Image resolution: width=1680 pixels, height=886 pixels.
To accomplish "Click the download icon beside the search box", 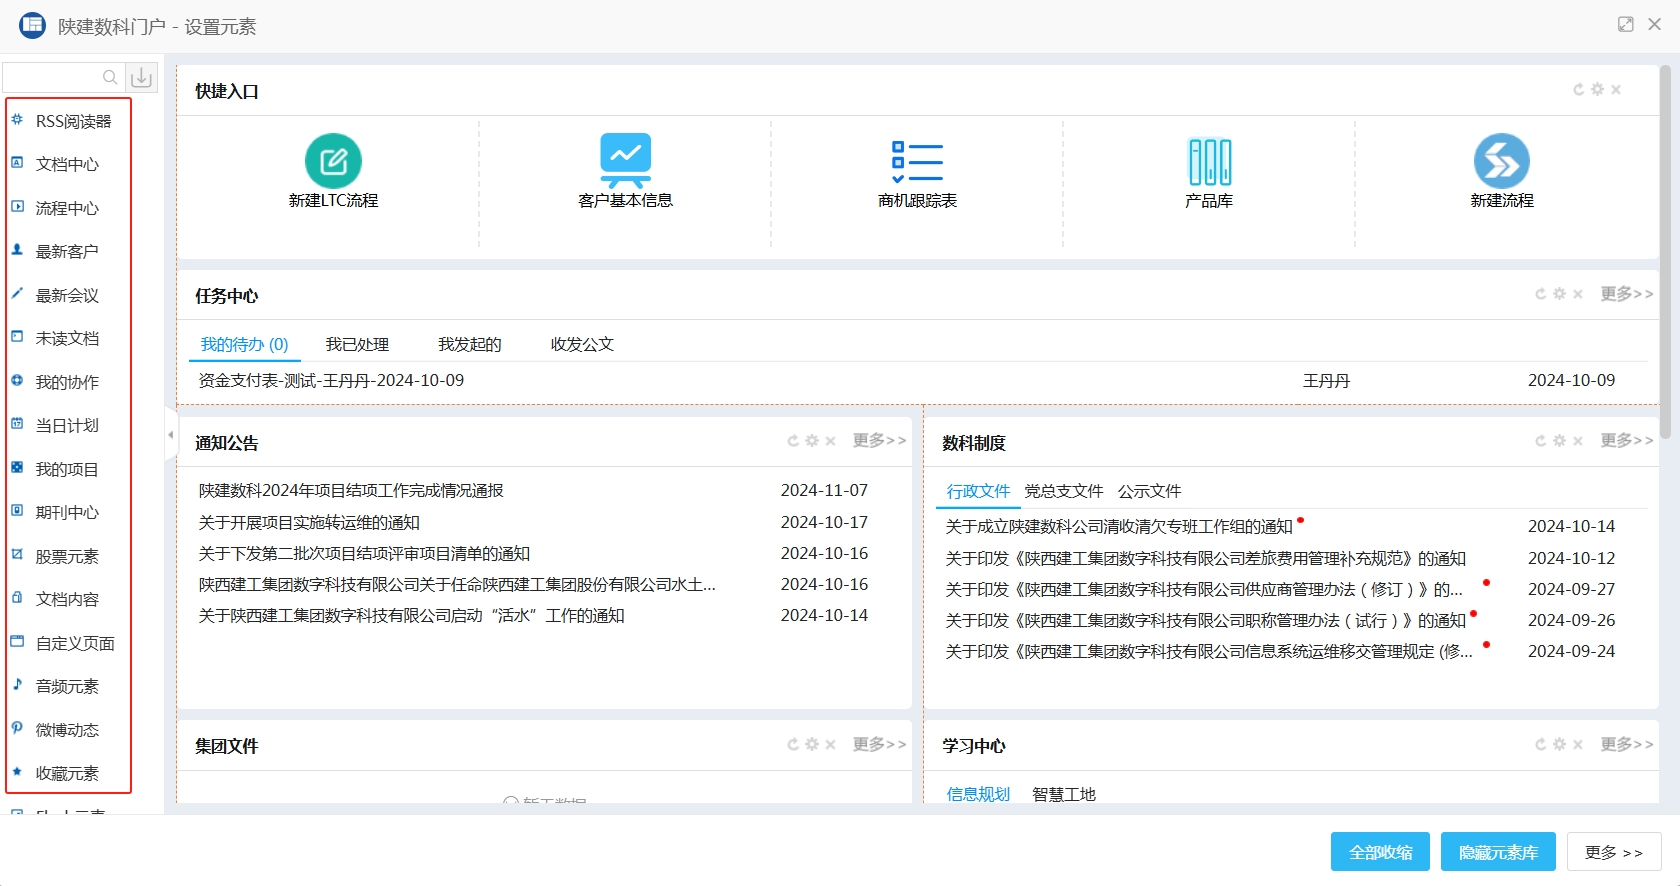I will [x=142, y=77].
